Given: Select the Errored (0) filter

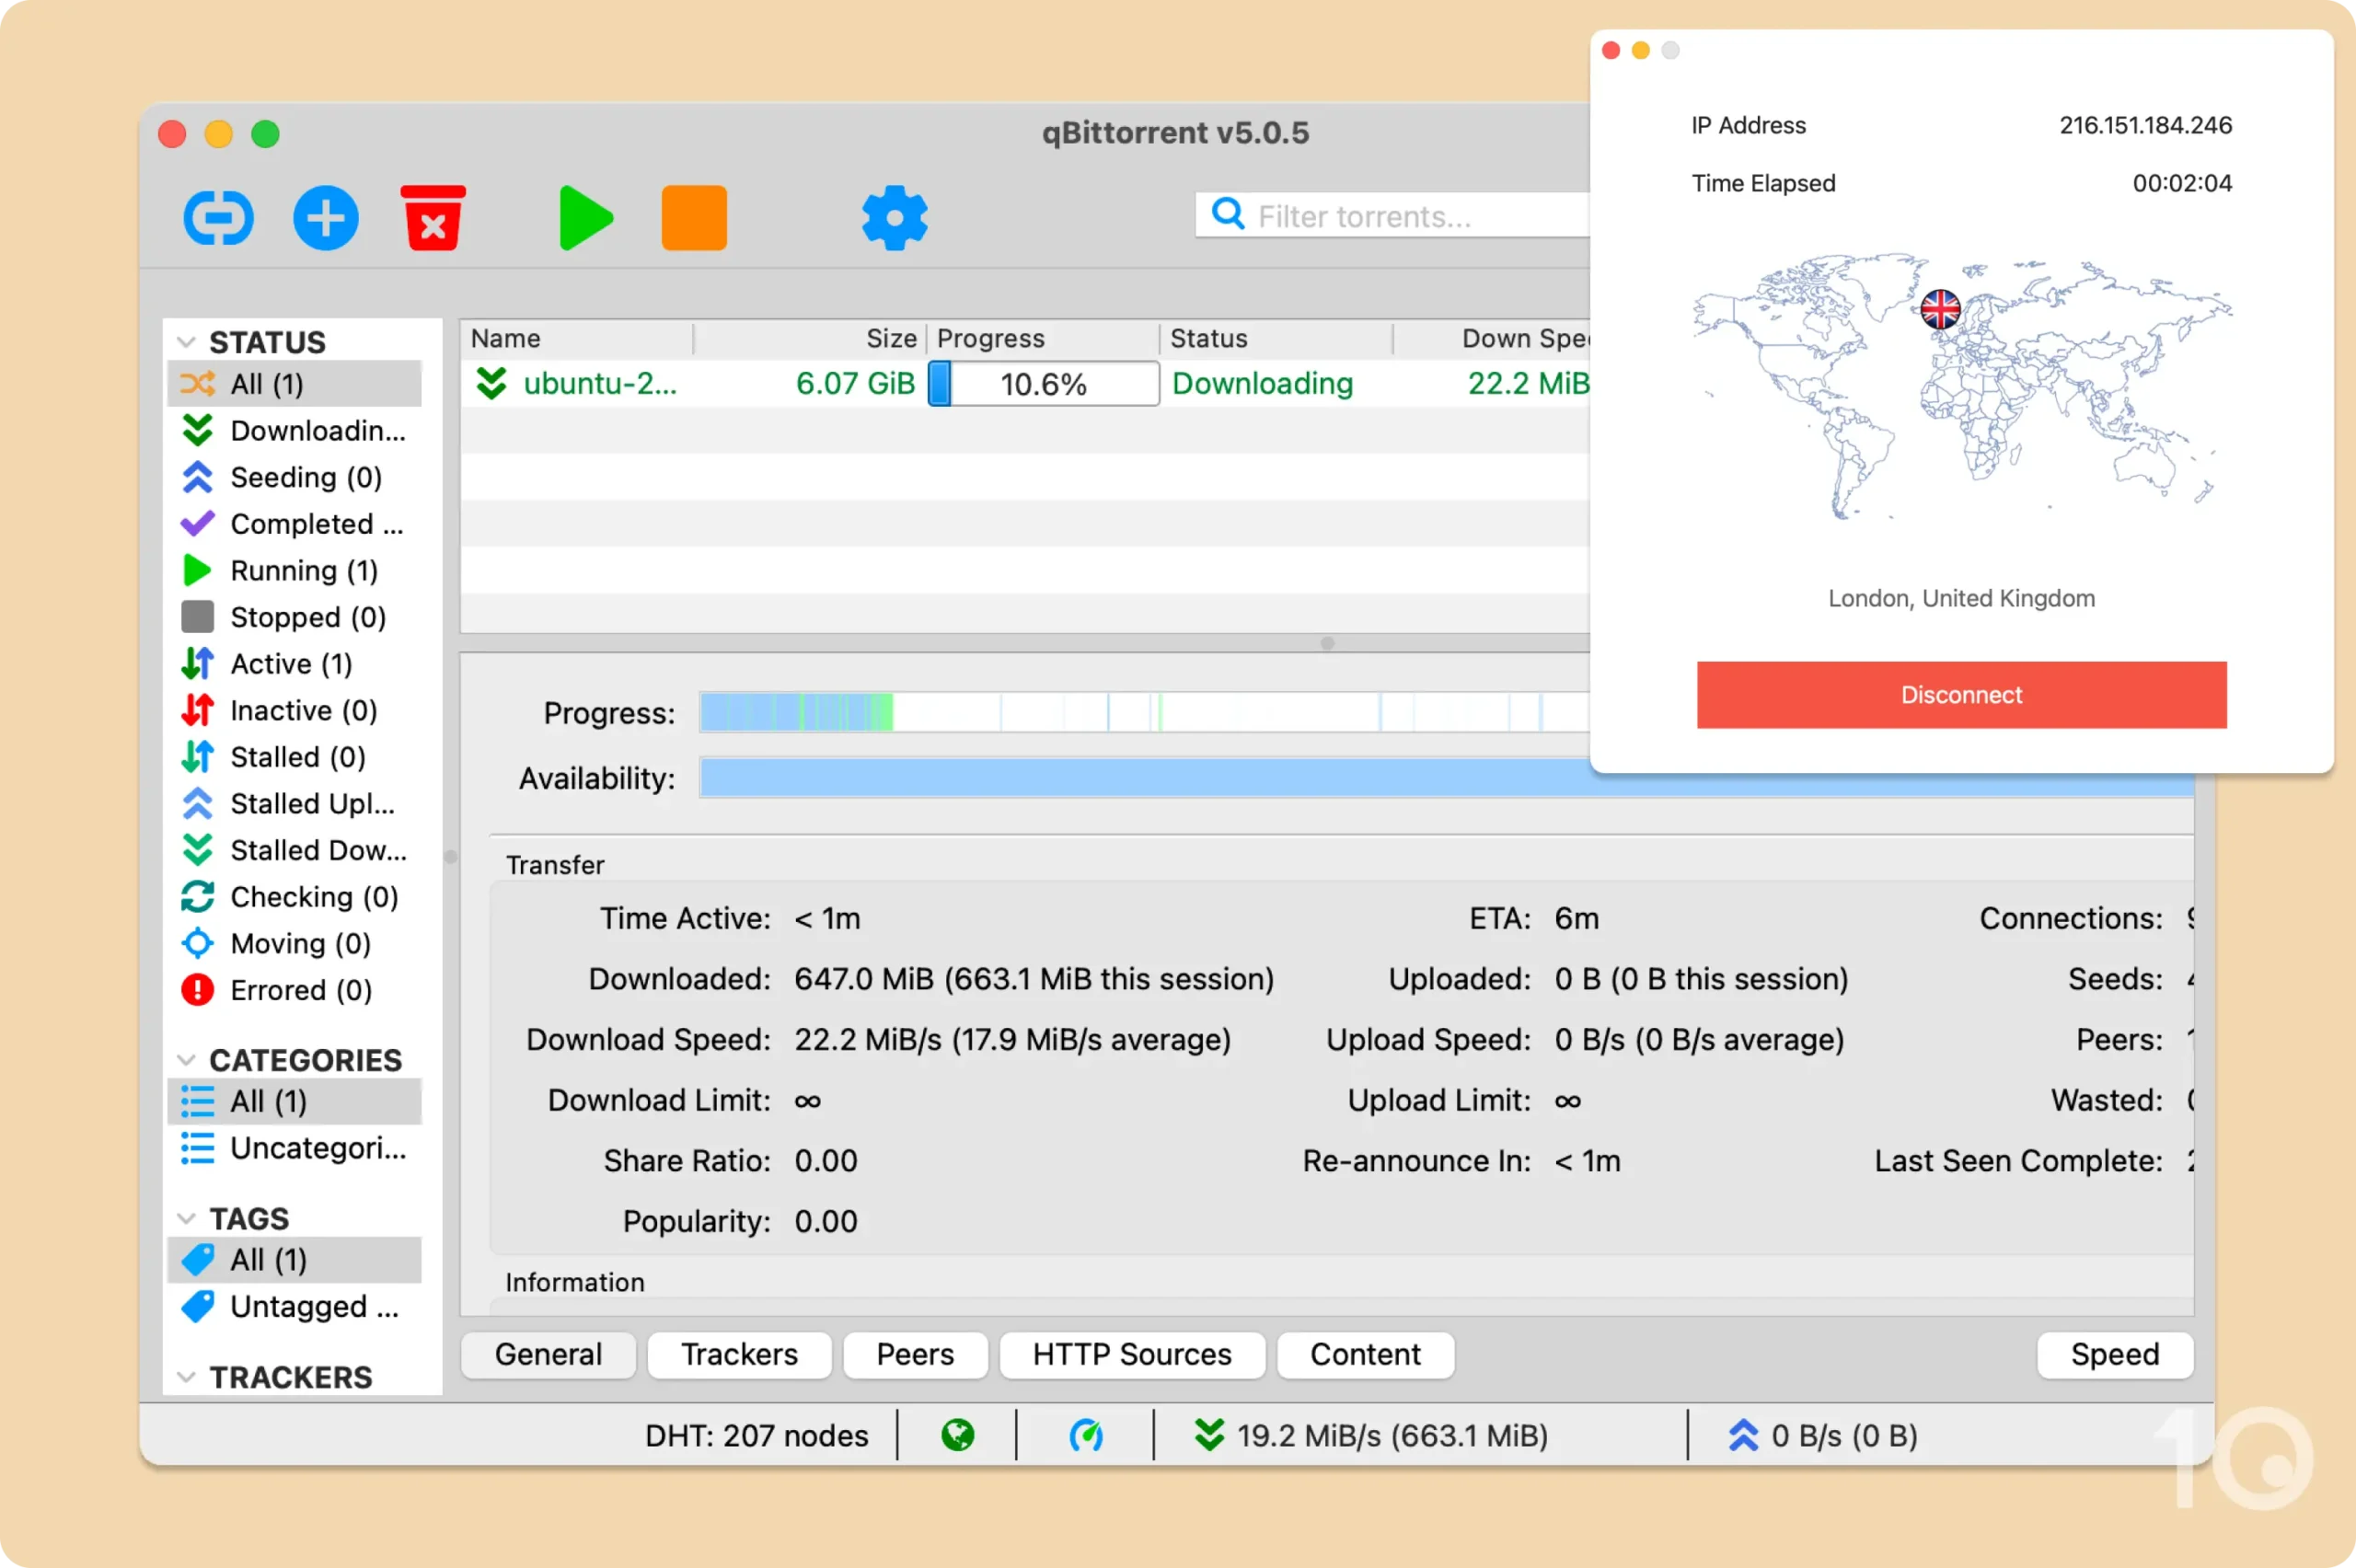Looking at the screenshot, I should (x=295, y=990).
